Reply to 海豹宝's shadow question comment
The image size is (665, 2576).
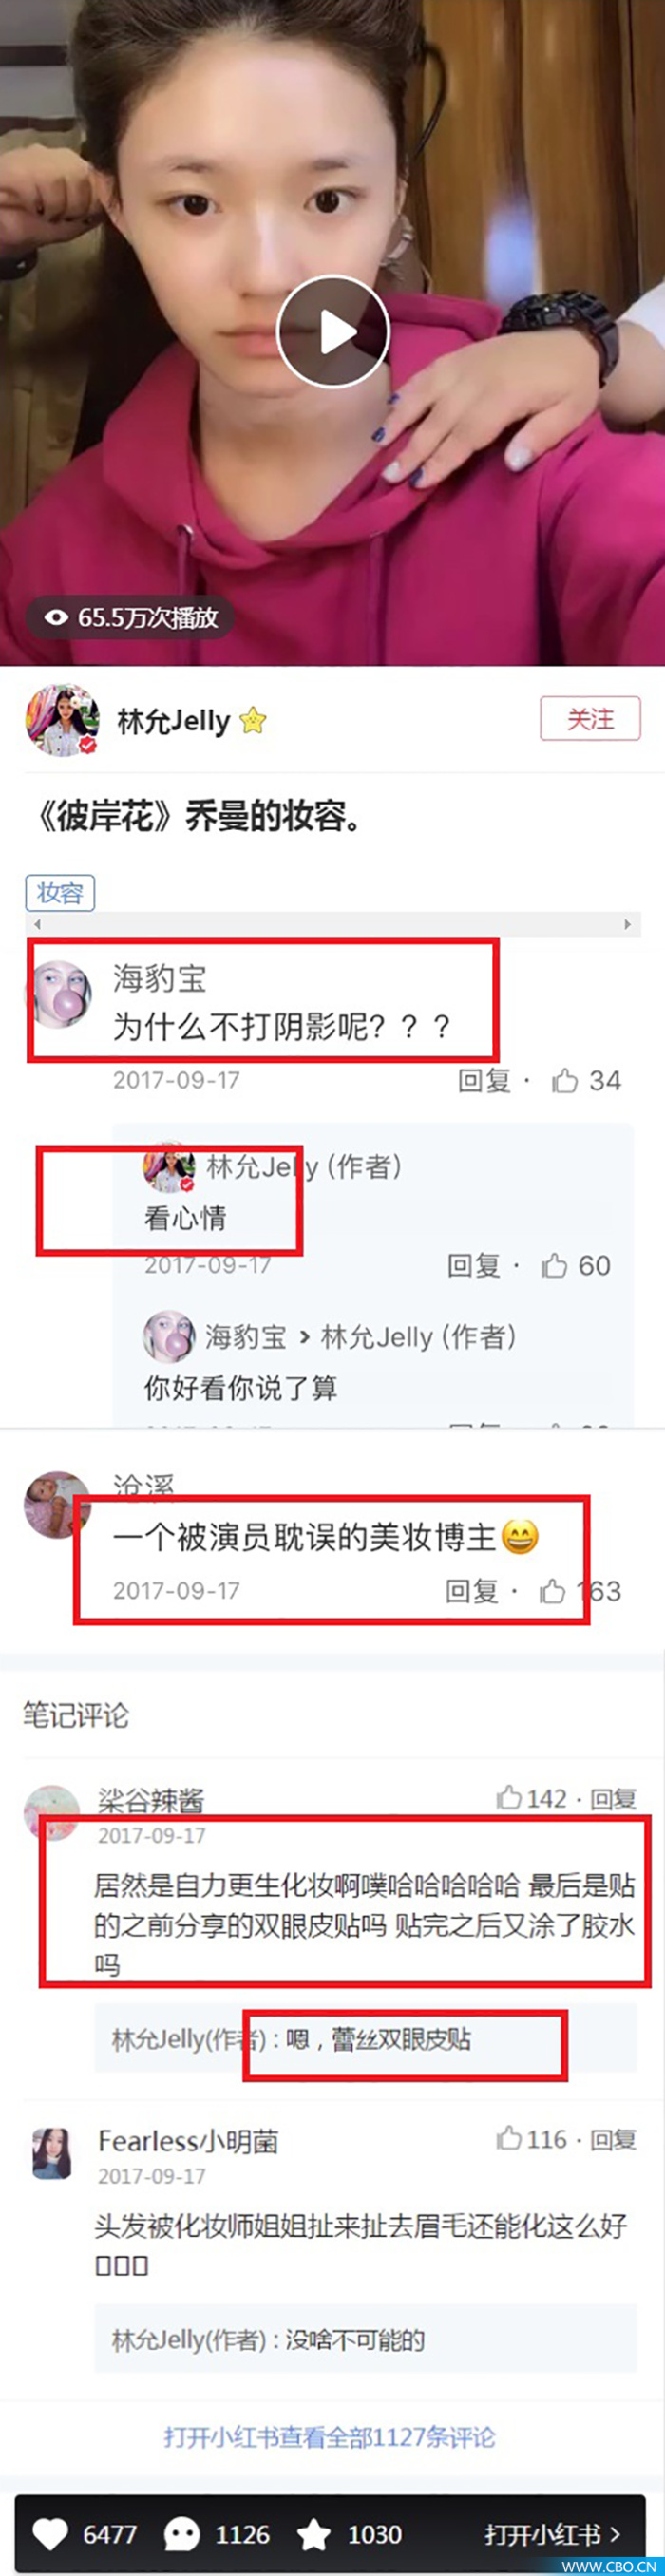pyautogui.click(x=484, y=1081)
